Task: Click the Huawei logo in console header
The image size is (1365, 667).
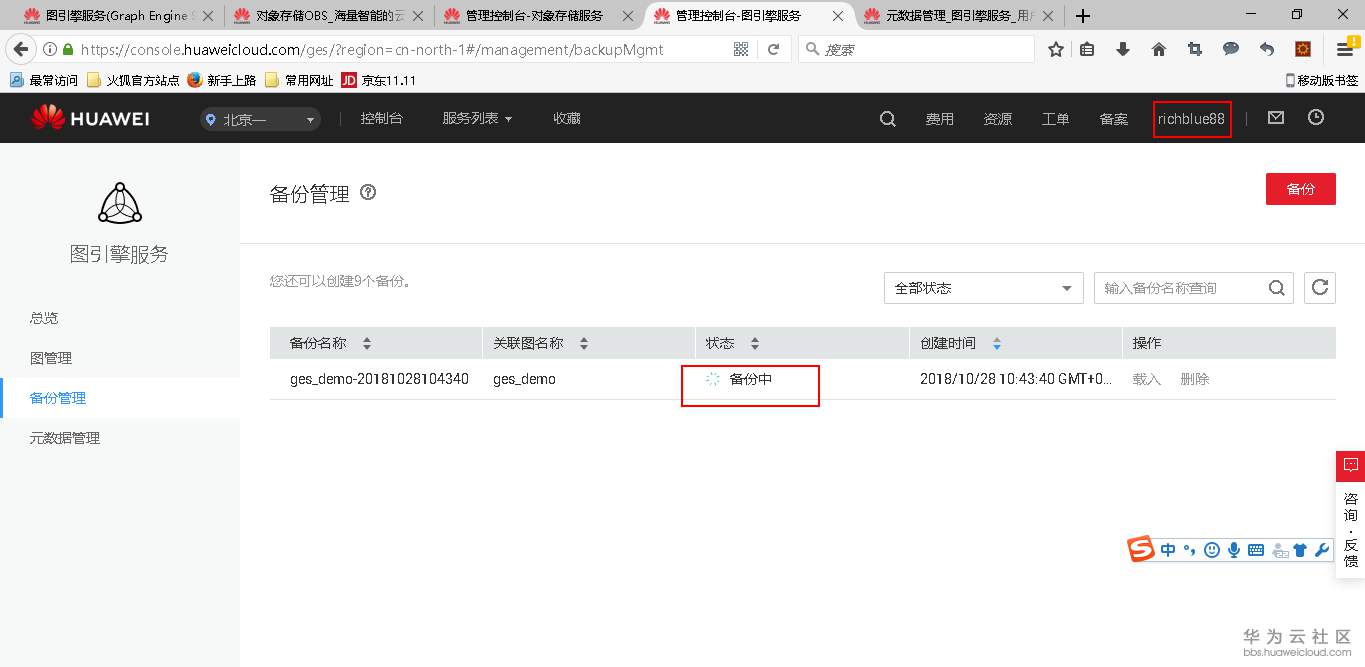Action: [90, 118]
